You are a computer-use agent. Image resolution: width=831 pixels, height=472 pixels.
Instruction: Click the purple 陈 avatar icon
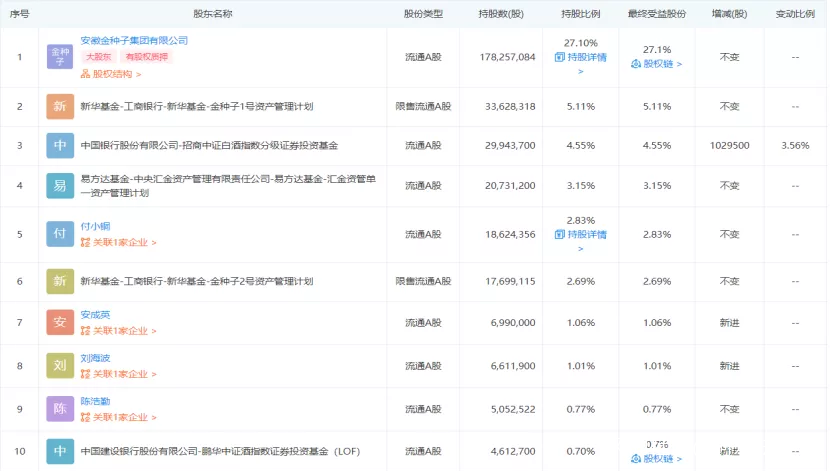[60, 409]
